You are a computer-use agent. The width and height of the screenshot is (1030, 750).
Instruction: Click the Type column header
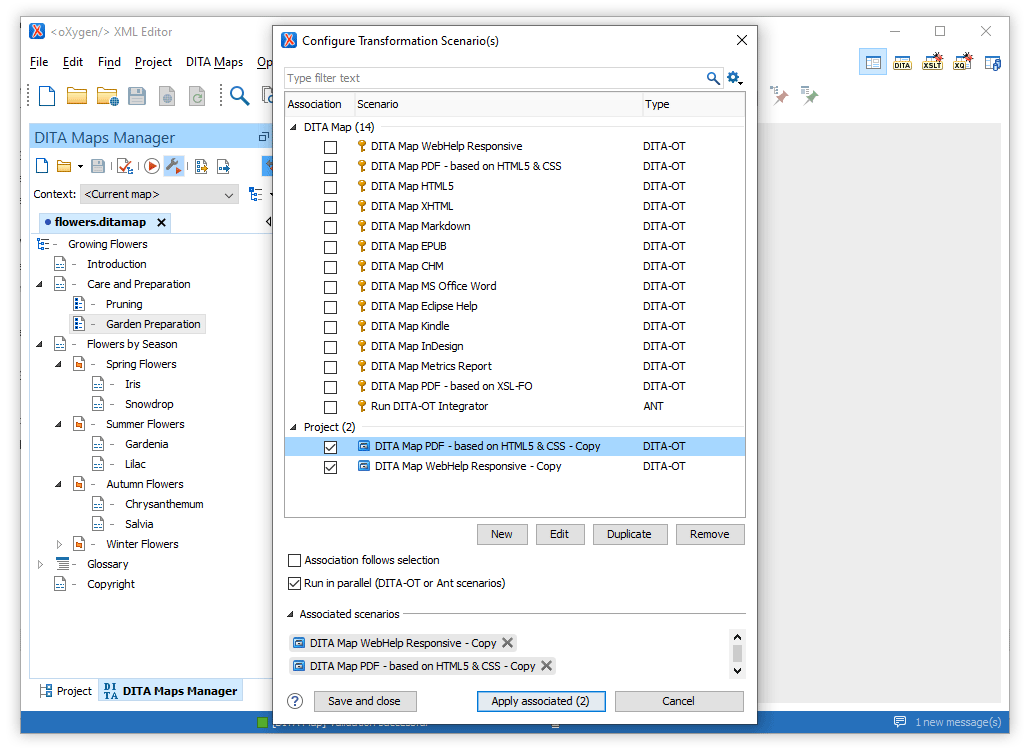click(x=692, y=104)
